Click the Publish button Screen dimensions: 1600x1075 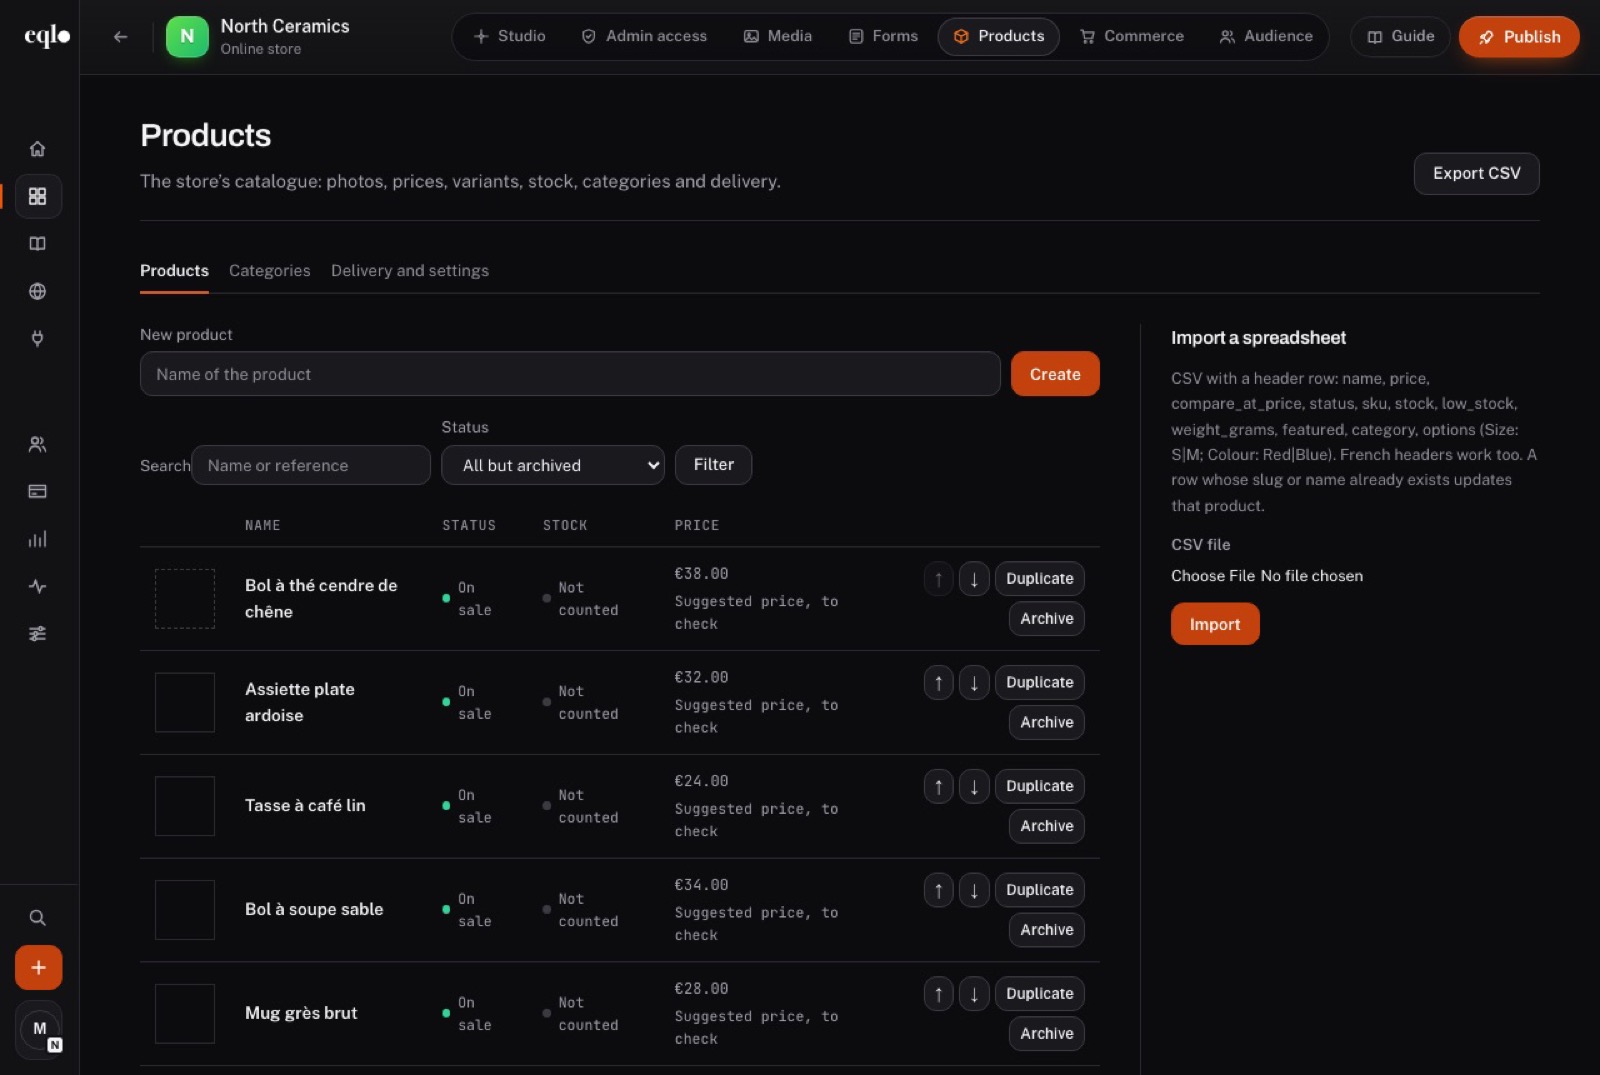pos(1519,37)
